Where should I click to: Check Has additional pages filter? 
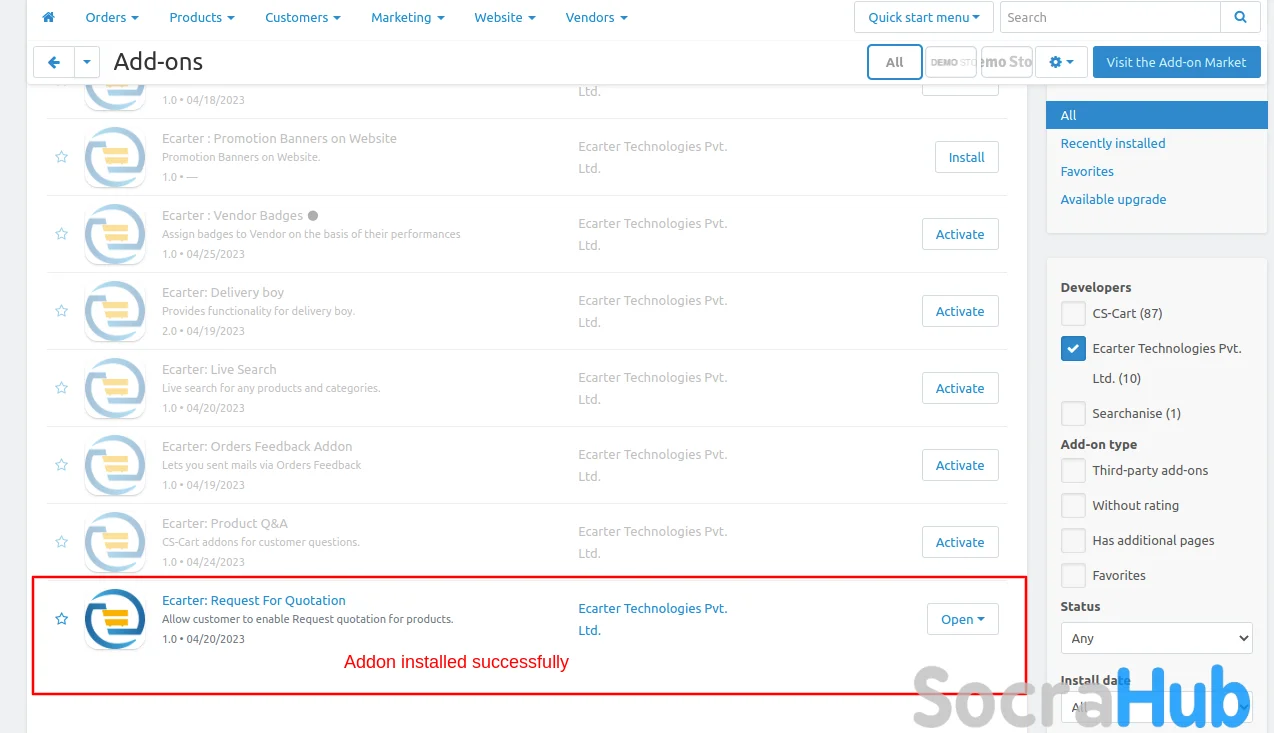pos(1073,541)
